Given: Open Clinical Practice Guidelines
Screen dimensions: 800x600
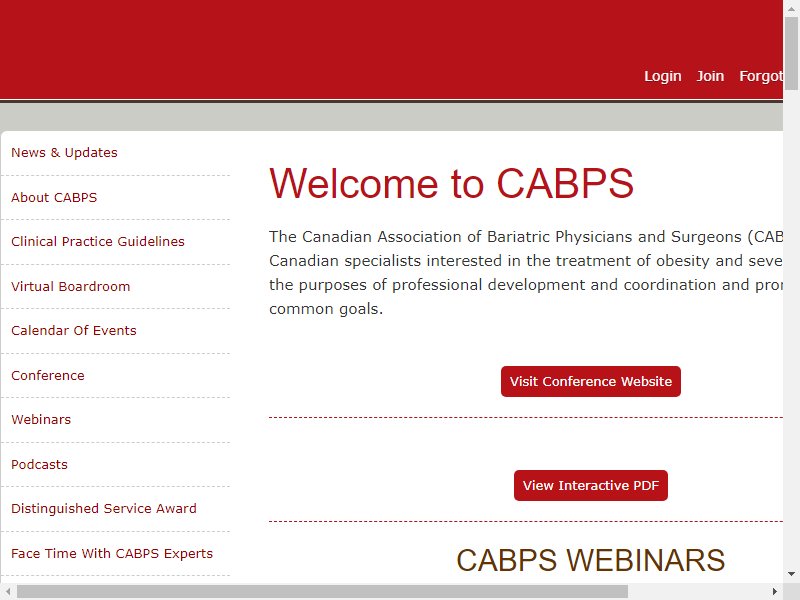Looking at the screenshot, I should point(98,241).
